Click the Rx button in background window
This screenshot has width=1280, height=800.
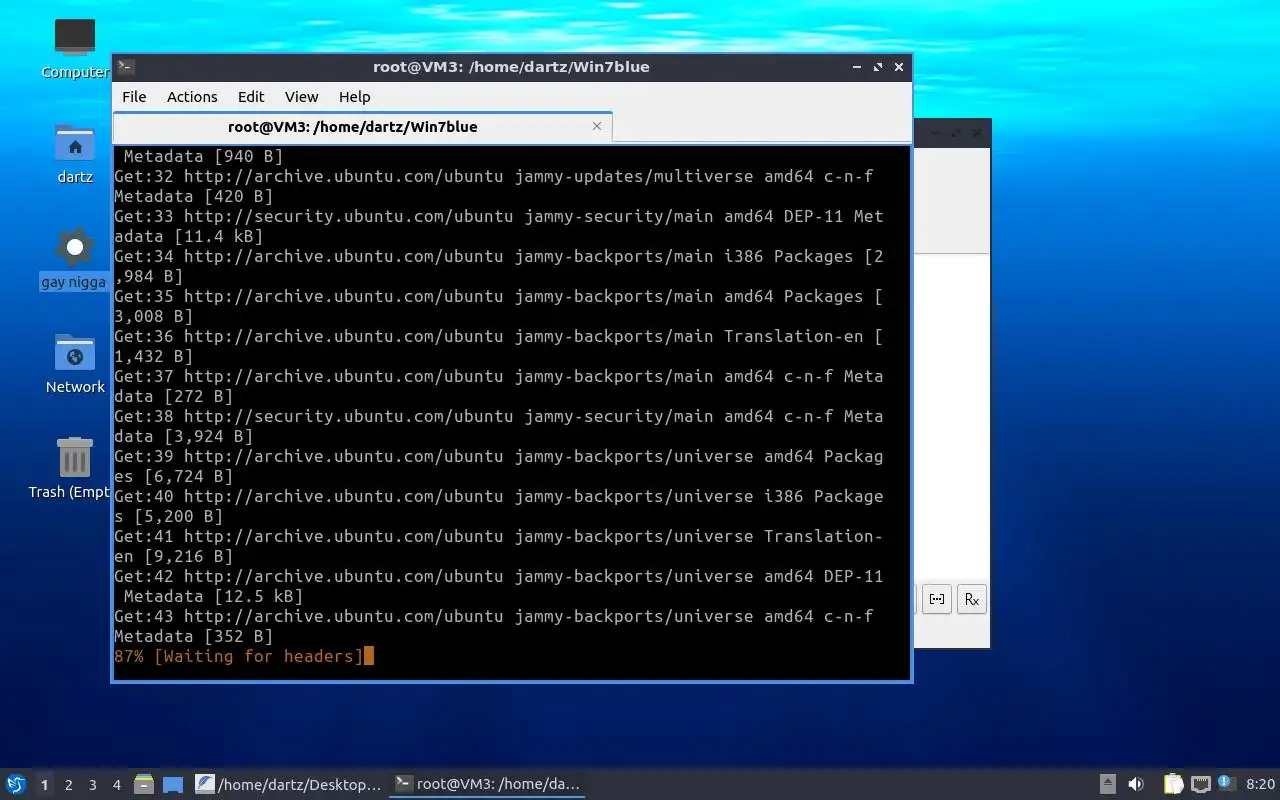[971, 599]
